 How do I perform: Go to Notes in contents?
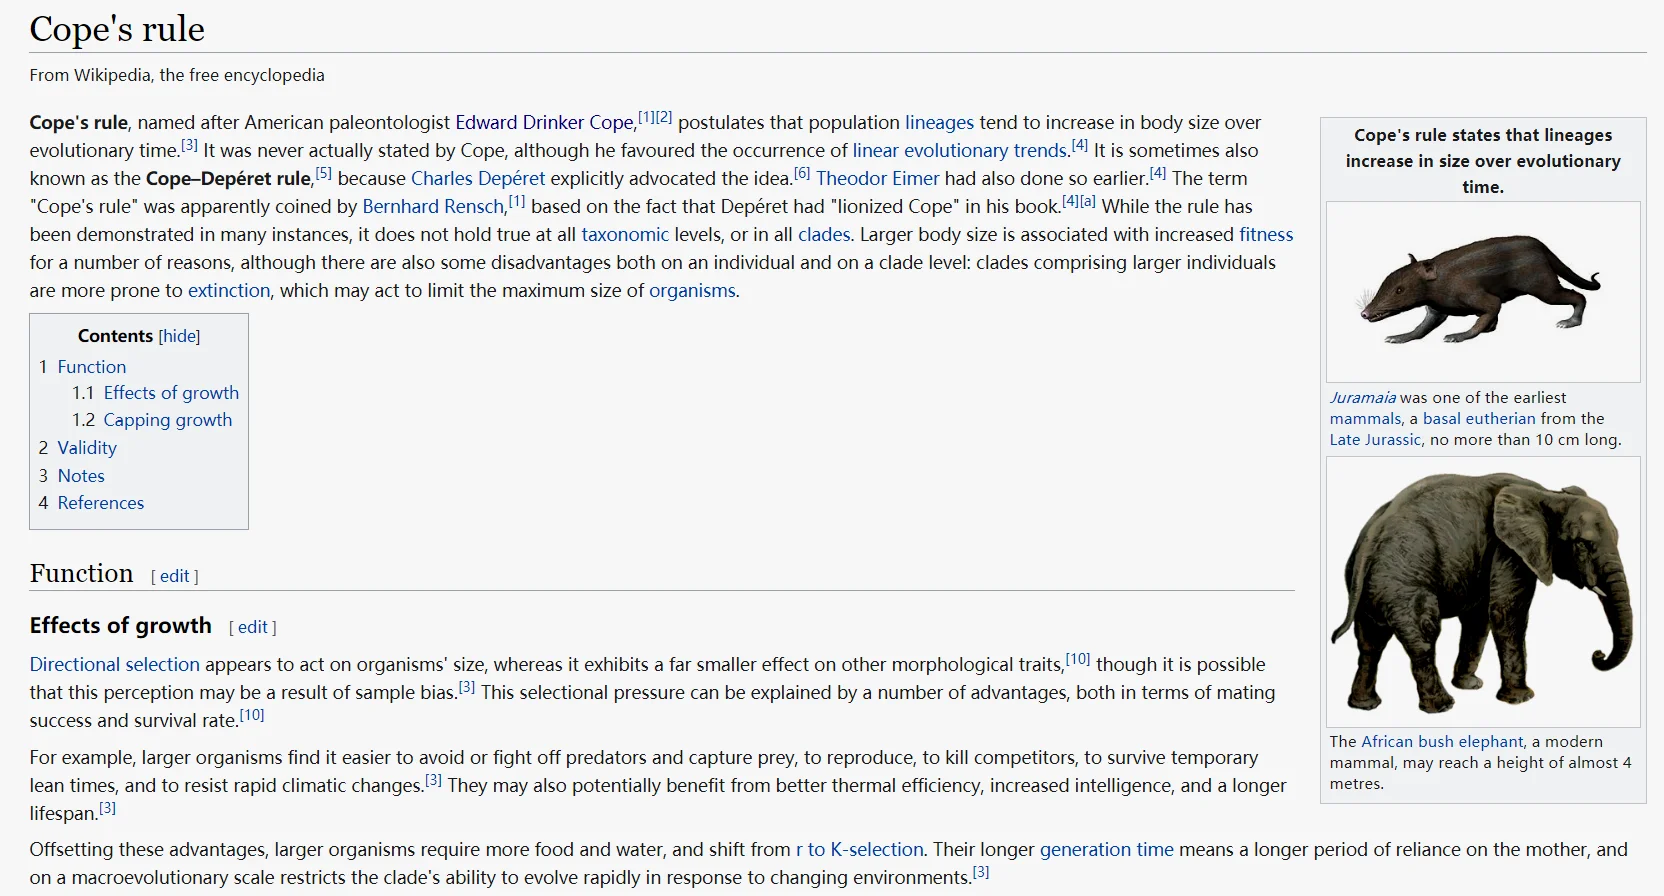tap(81, 476)
